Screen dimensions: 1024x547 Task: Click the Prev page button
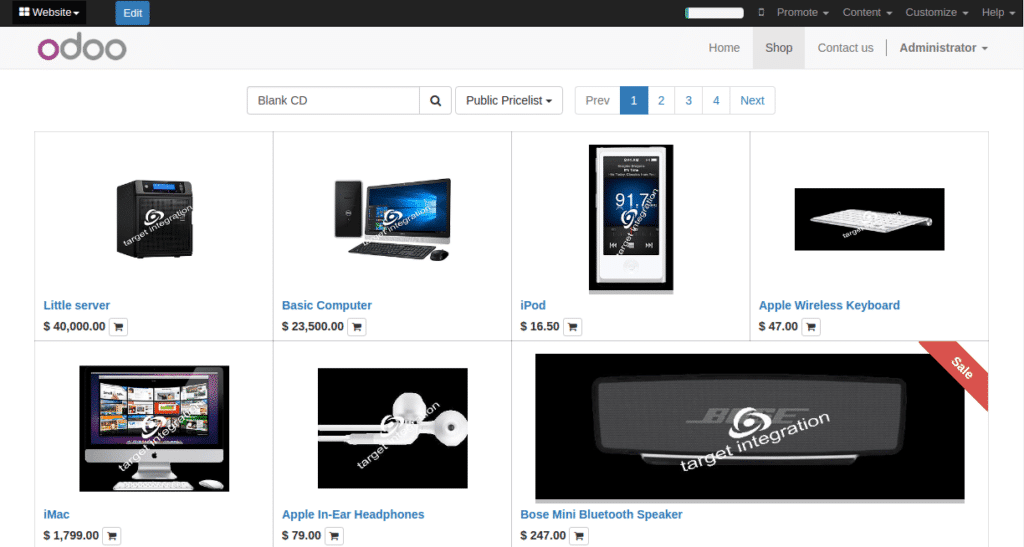coord(598,101)
